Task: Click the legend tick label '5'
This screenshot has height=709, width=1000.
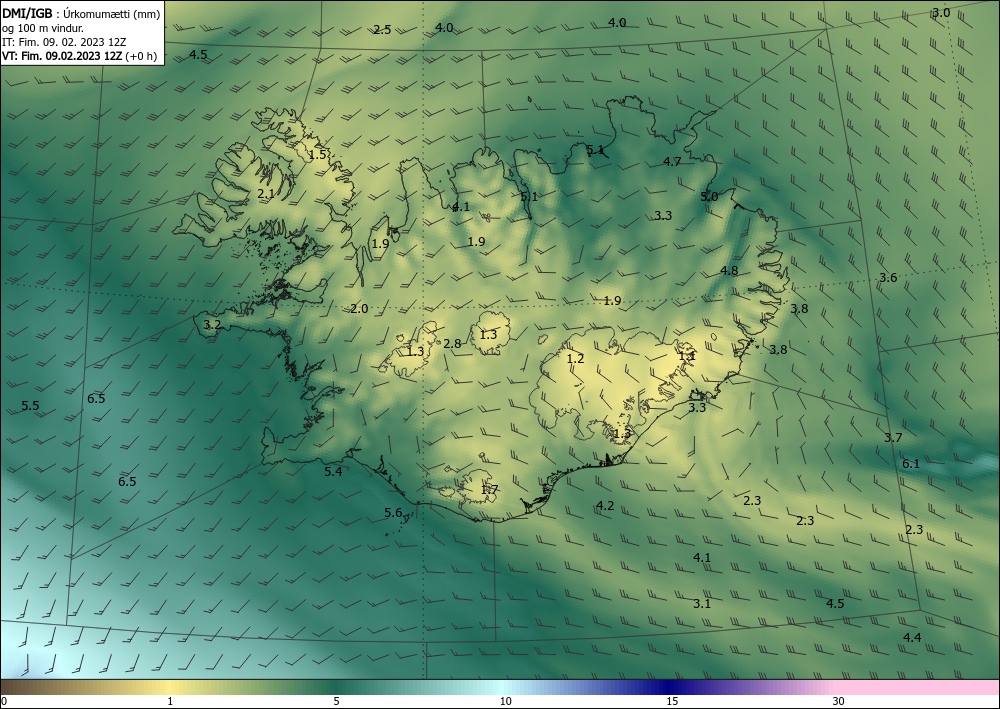Action: click(x=336, y=702)
